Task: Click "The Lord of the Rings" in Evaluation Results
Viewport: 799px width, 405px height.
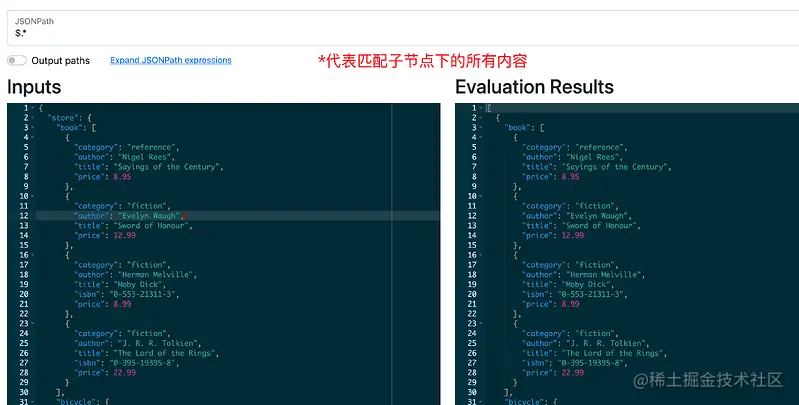Action: pos(612,353)
